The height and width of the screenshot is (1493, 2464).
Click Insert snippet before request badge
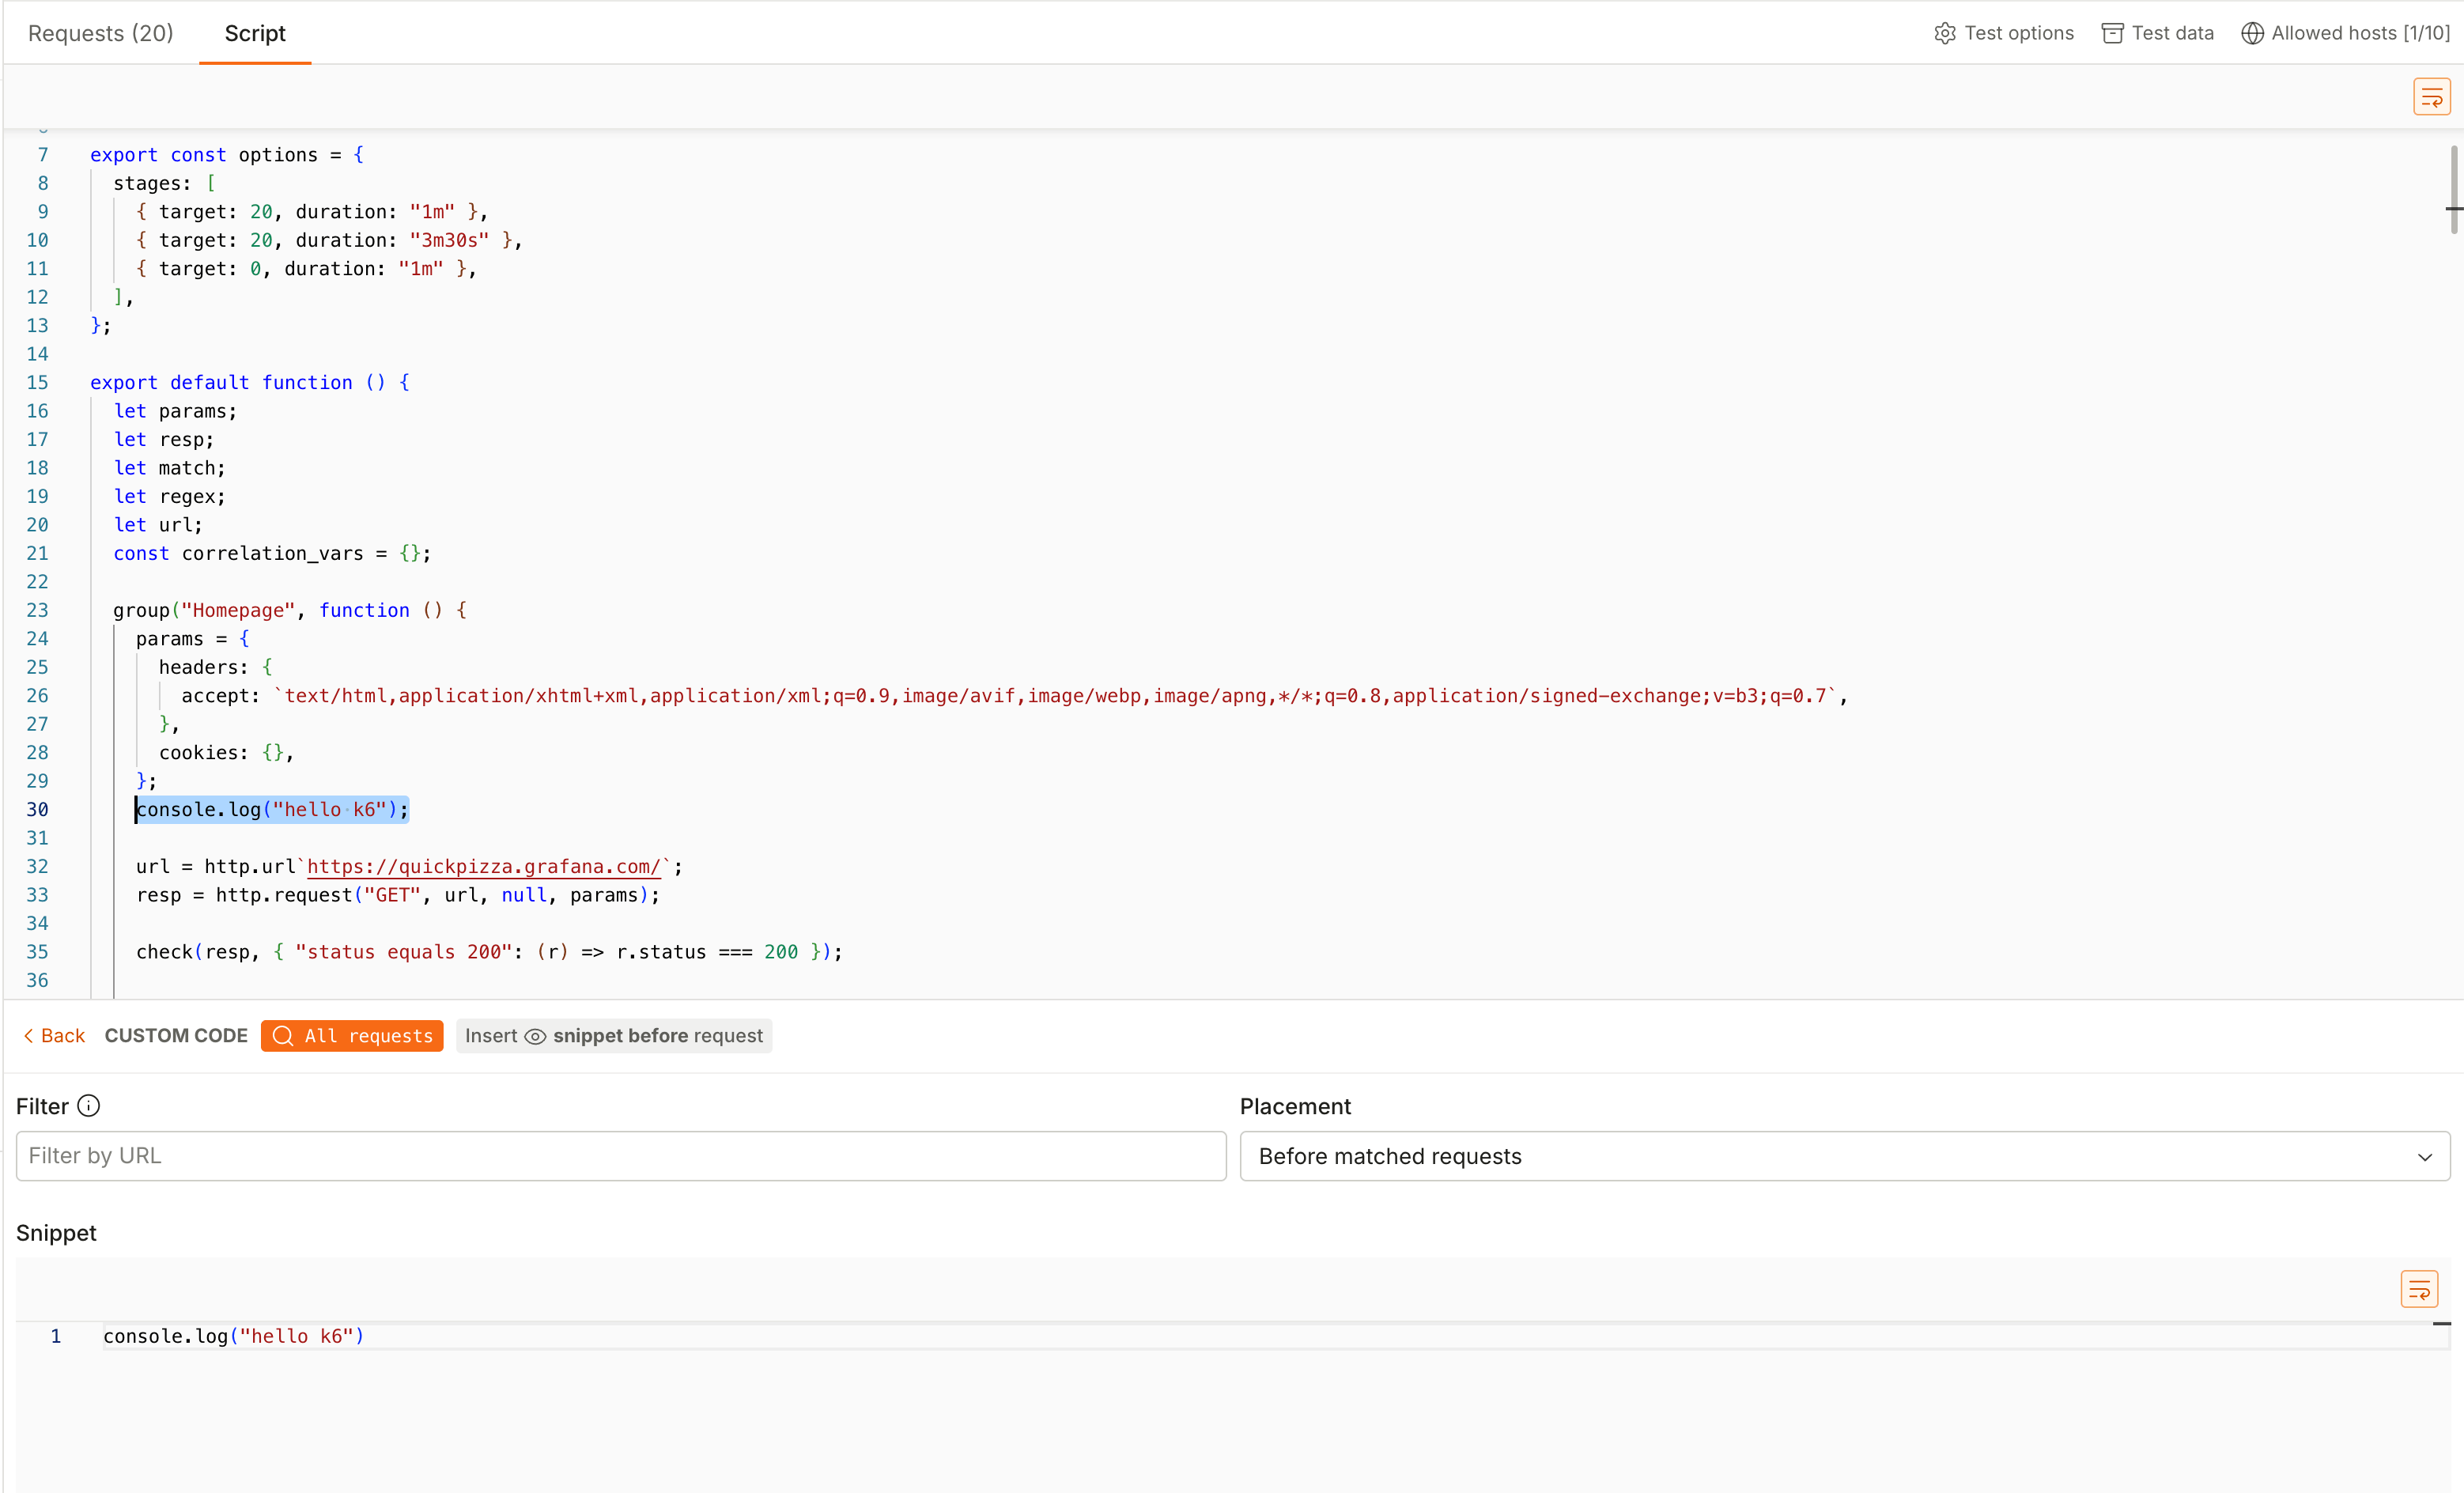pyautogui.click(x=614, y=1035)
